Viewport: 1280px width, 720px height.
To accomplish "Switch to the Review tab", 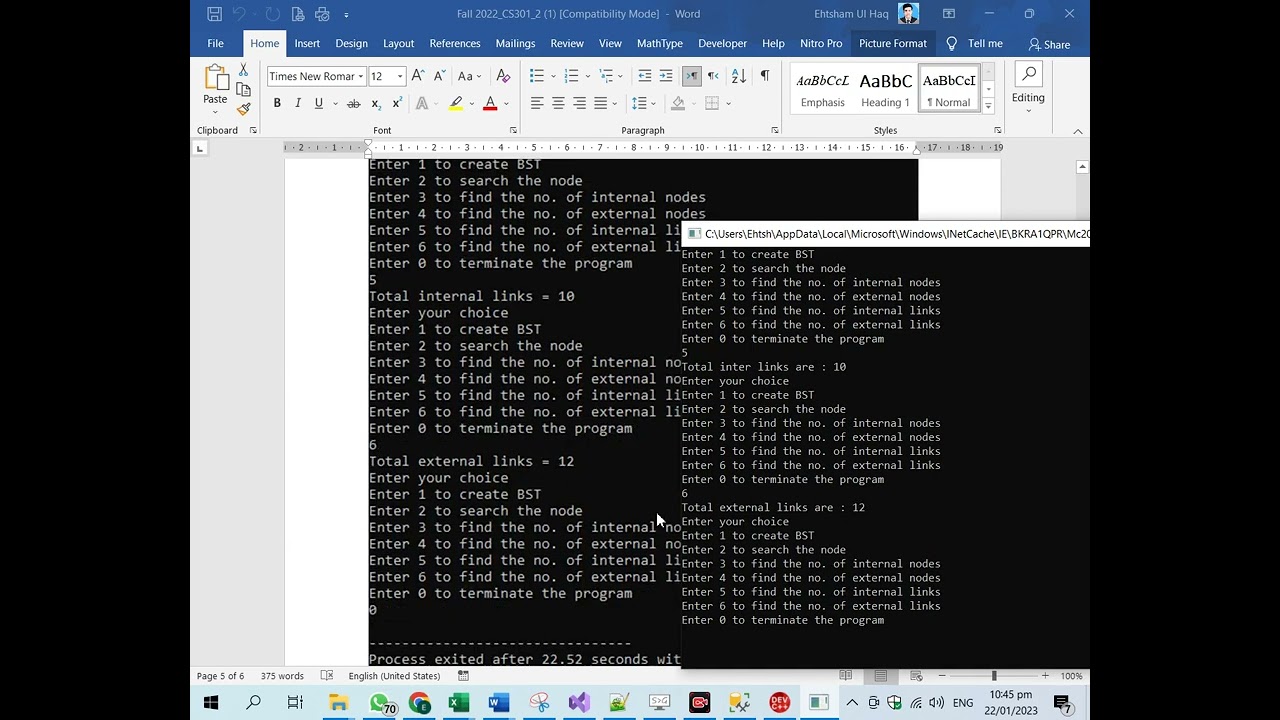I will click(567, 43).
